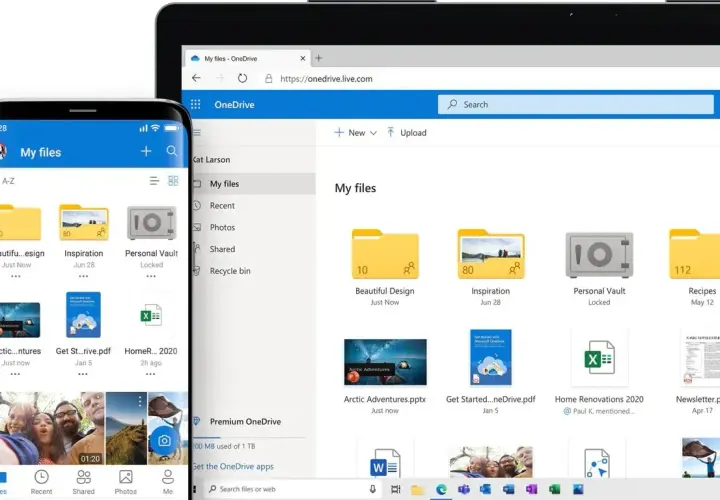Open Outlook from the taskbar
The image size is (720, 500).
coord(485,489)
